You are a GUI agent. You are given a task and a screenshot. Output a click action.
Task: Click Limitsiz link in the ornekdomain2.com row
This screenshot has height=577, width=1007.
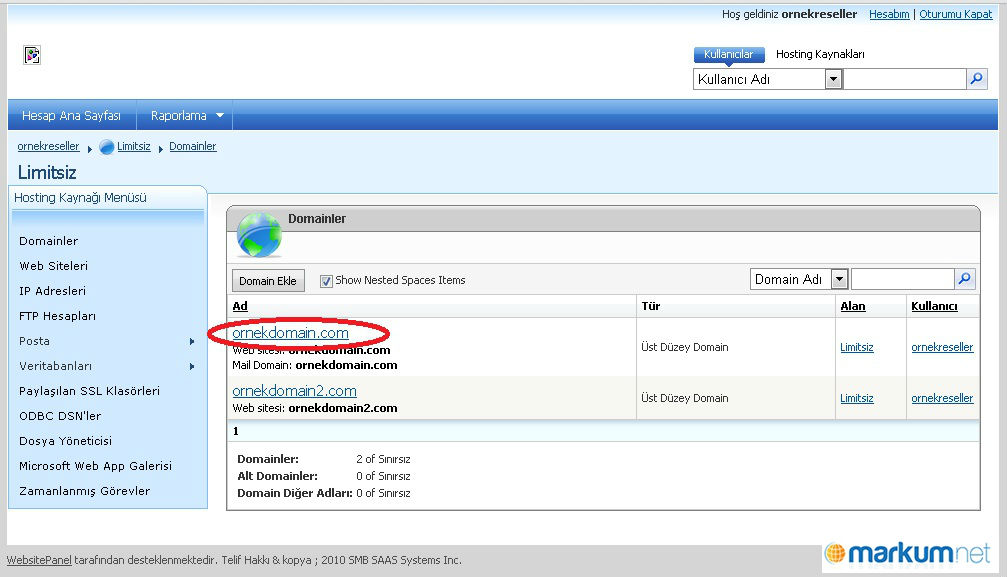coord(857,398)
